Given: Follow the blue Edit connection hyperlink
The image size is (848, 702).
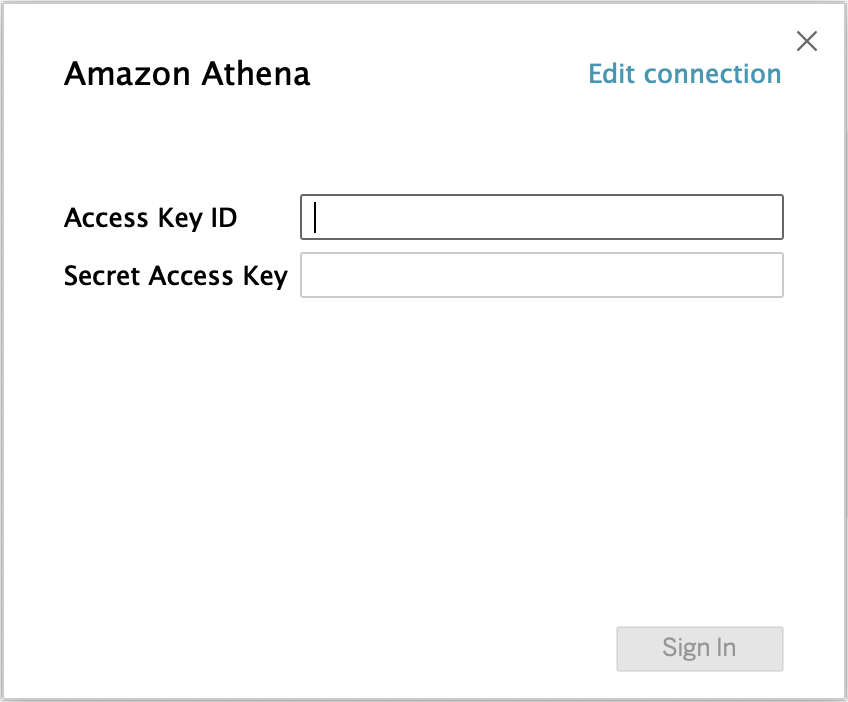Looking at the screenshot, I should (x=684, y=74).
